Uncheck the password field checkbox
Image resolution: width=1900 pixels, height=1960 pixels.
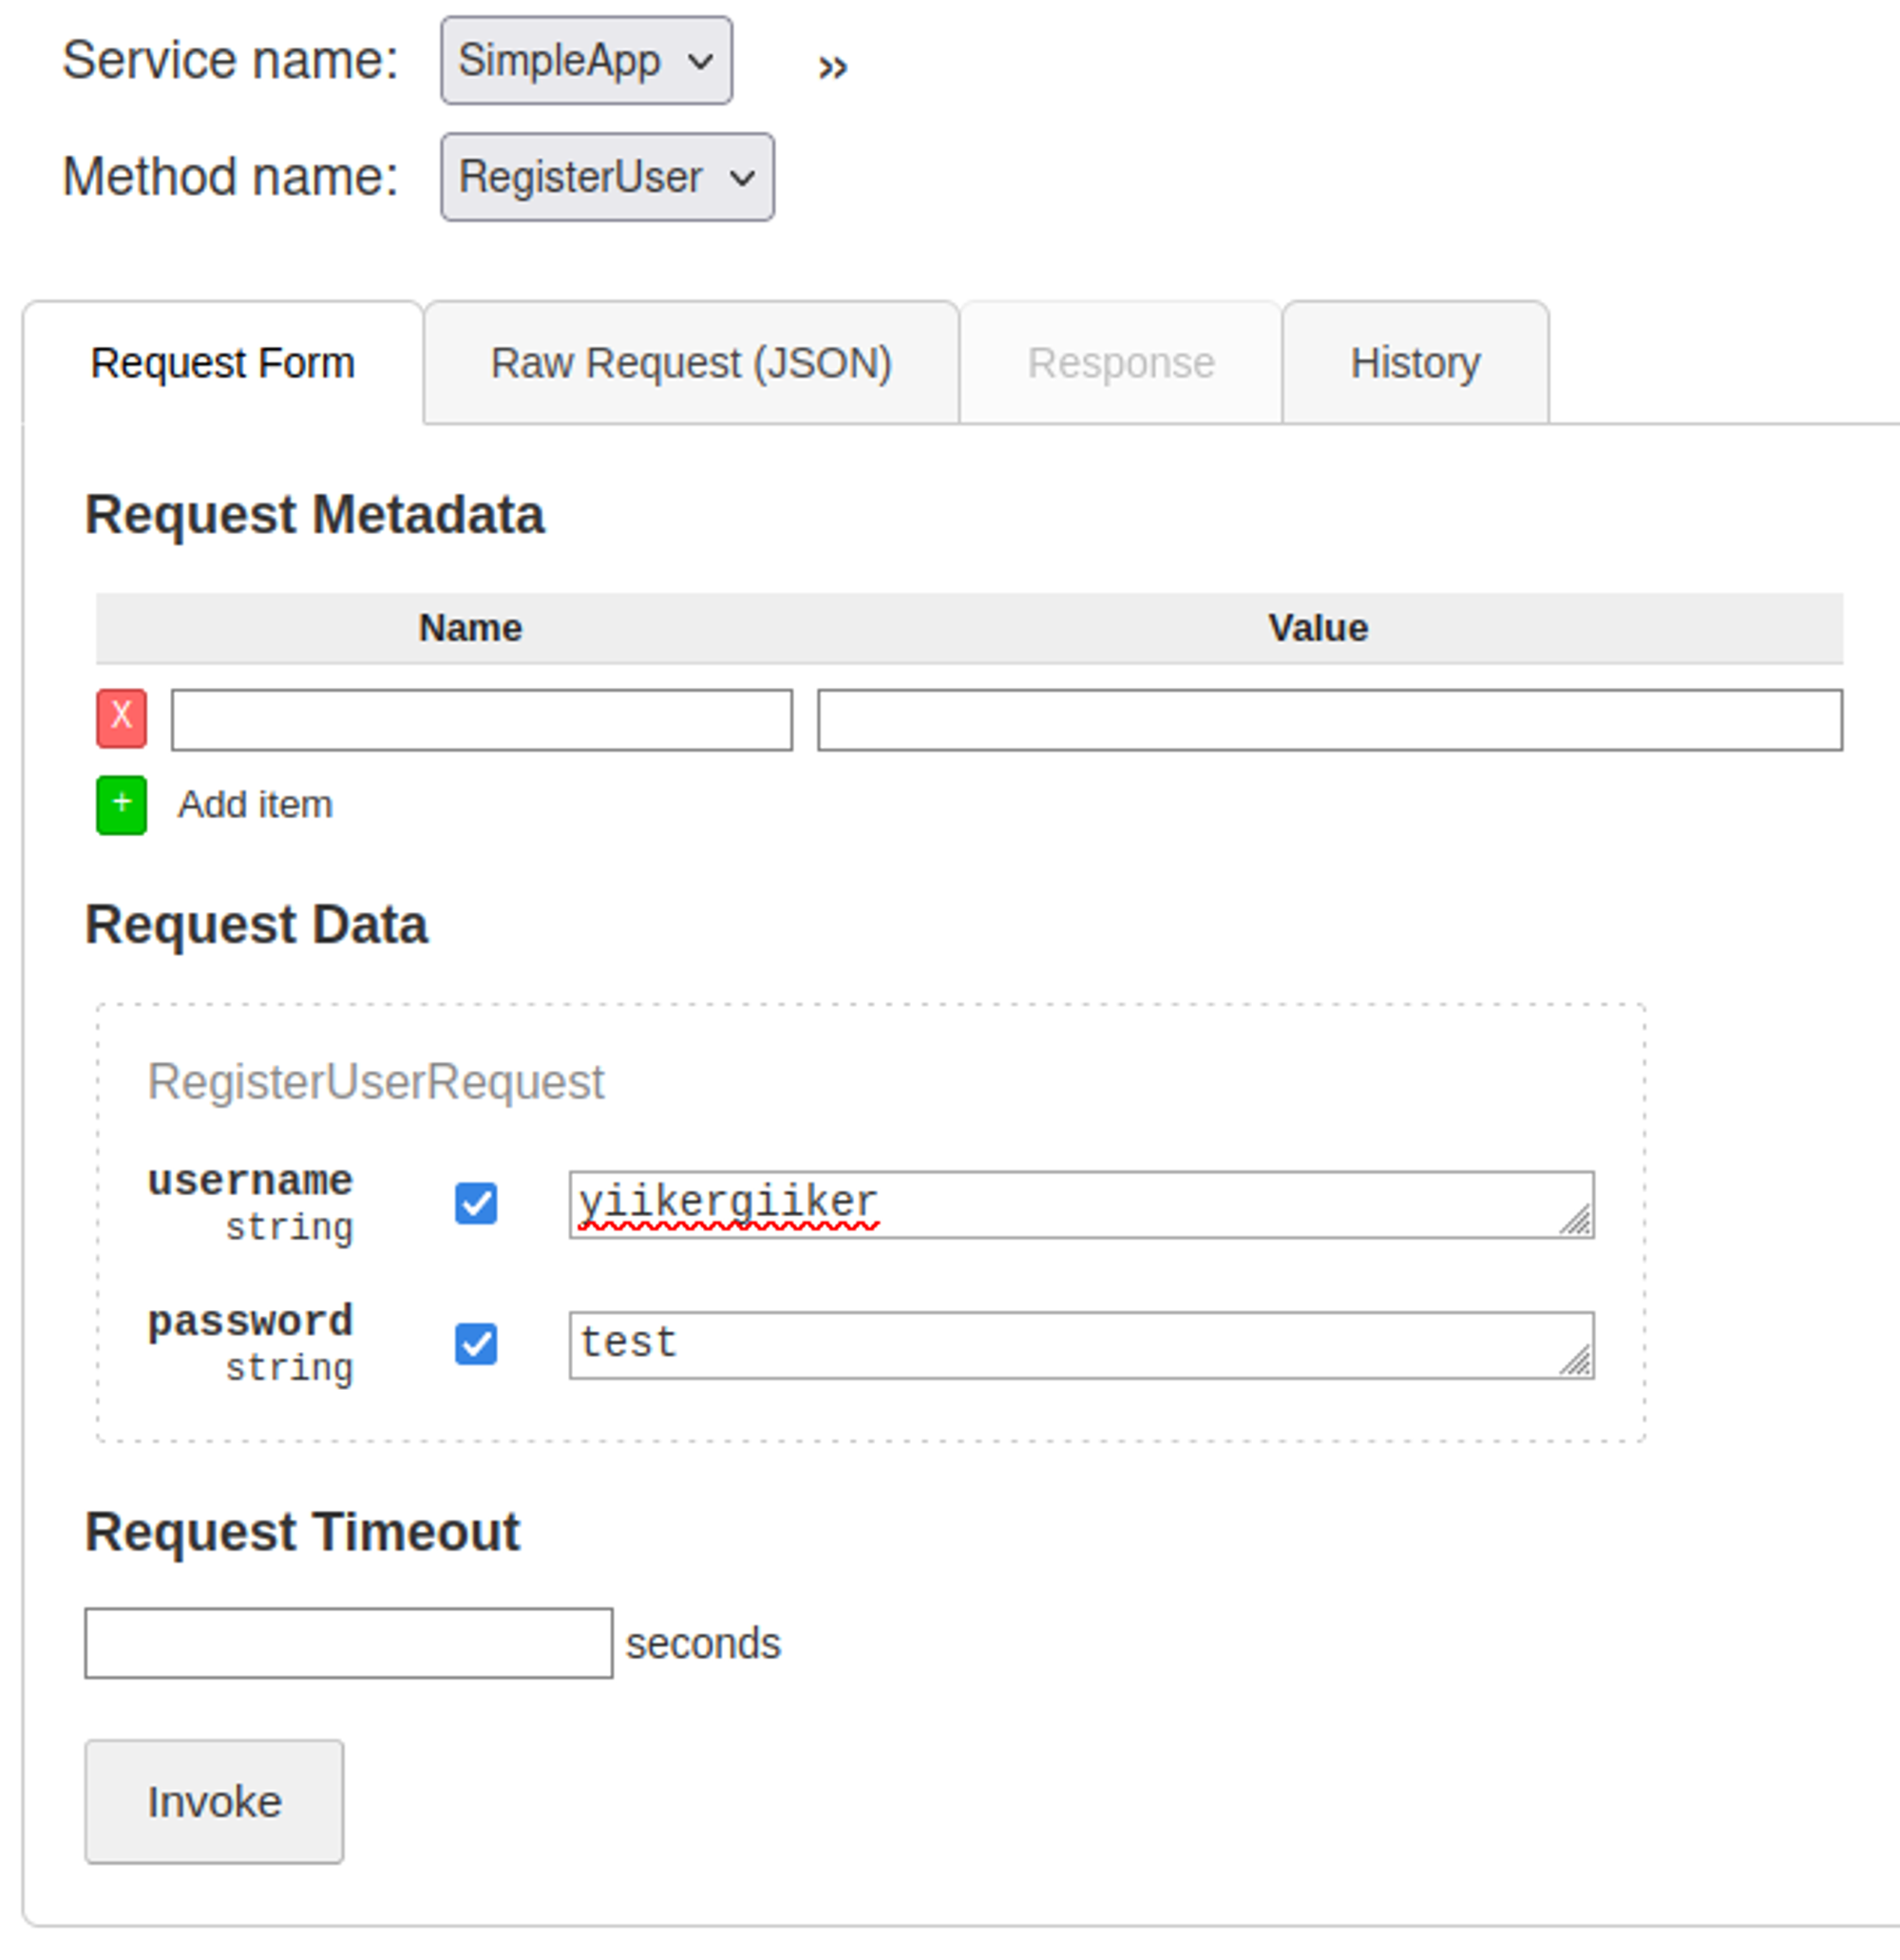coord(476,1344)
